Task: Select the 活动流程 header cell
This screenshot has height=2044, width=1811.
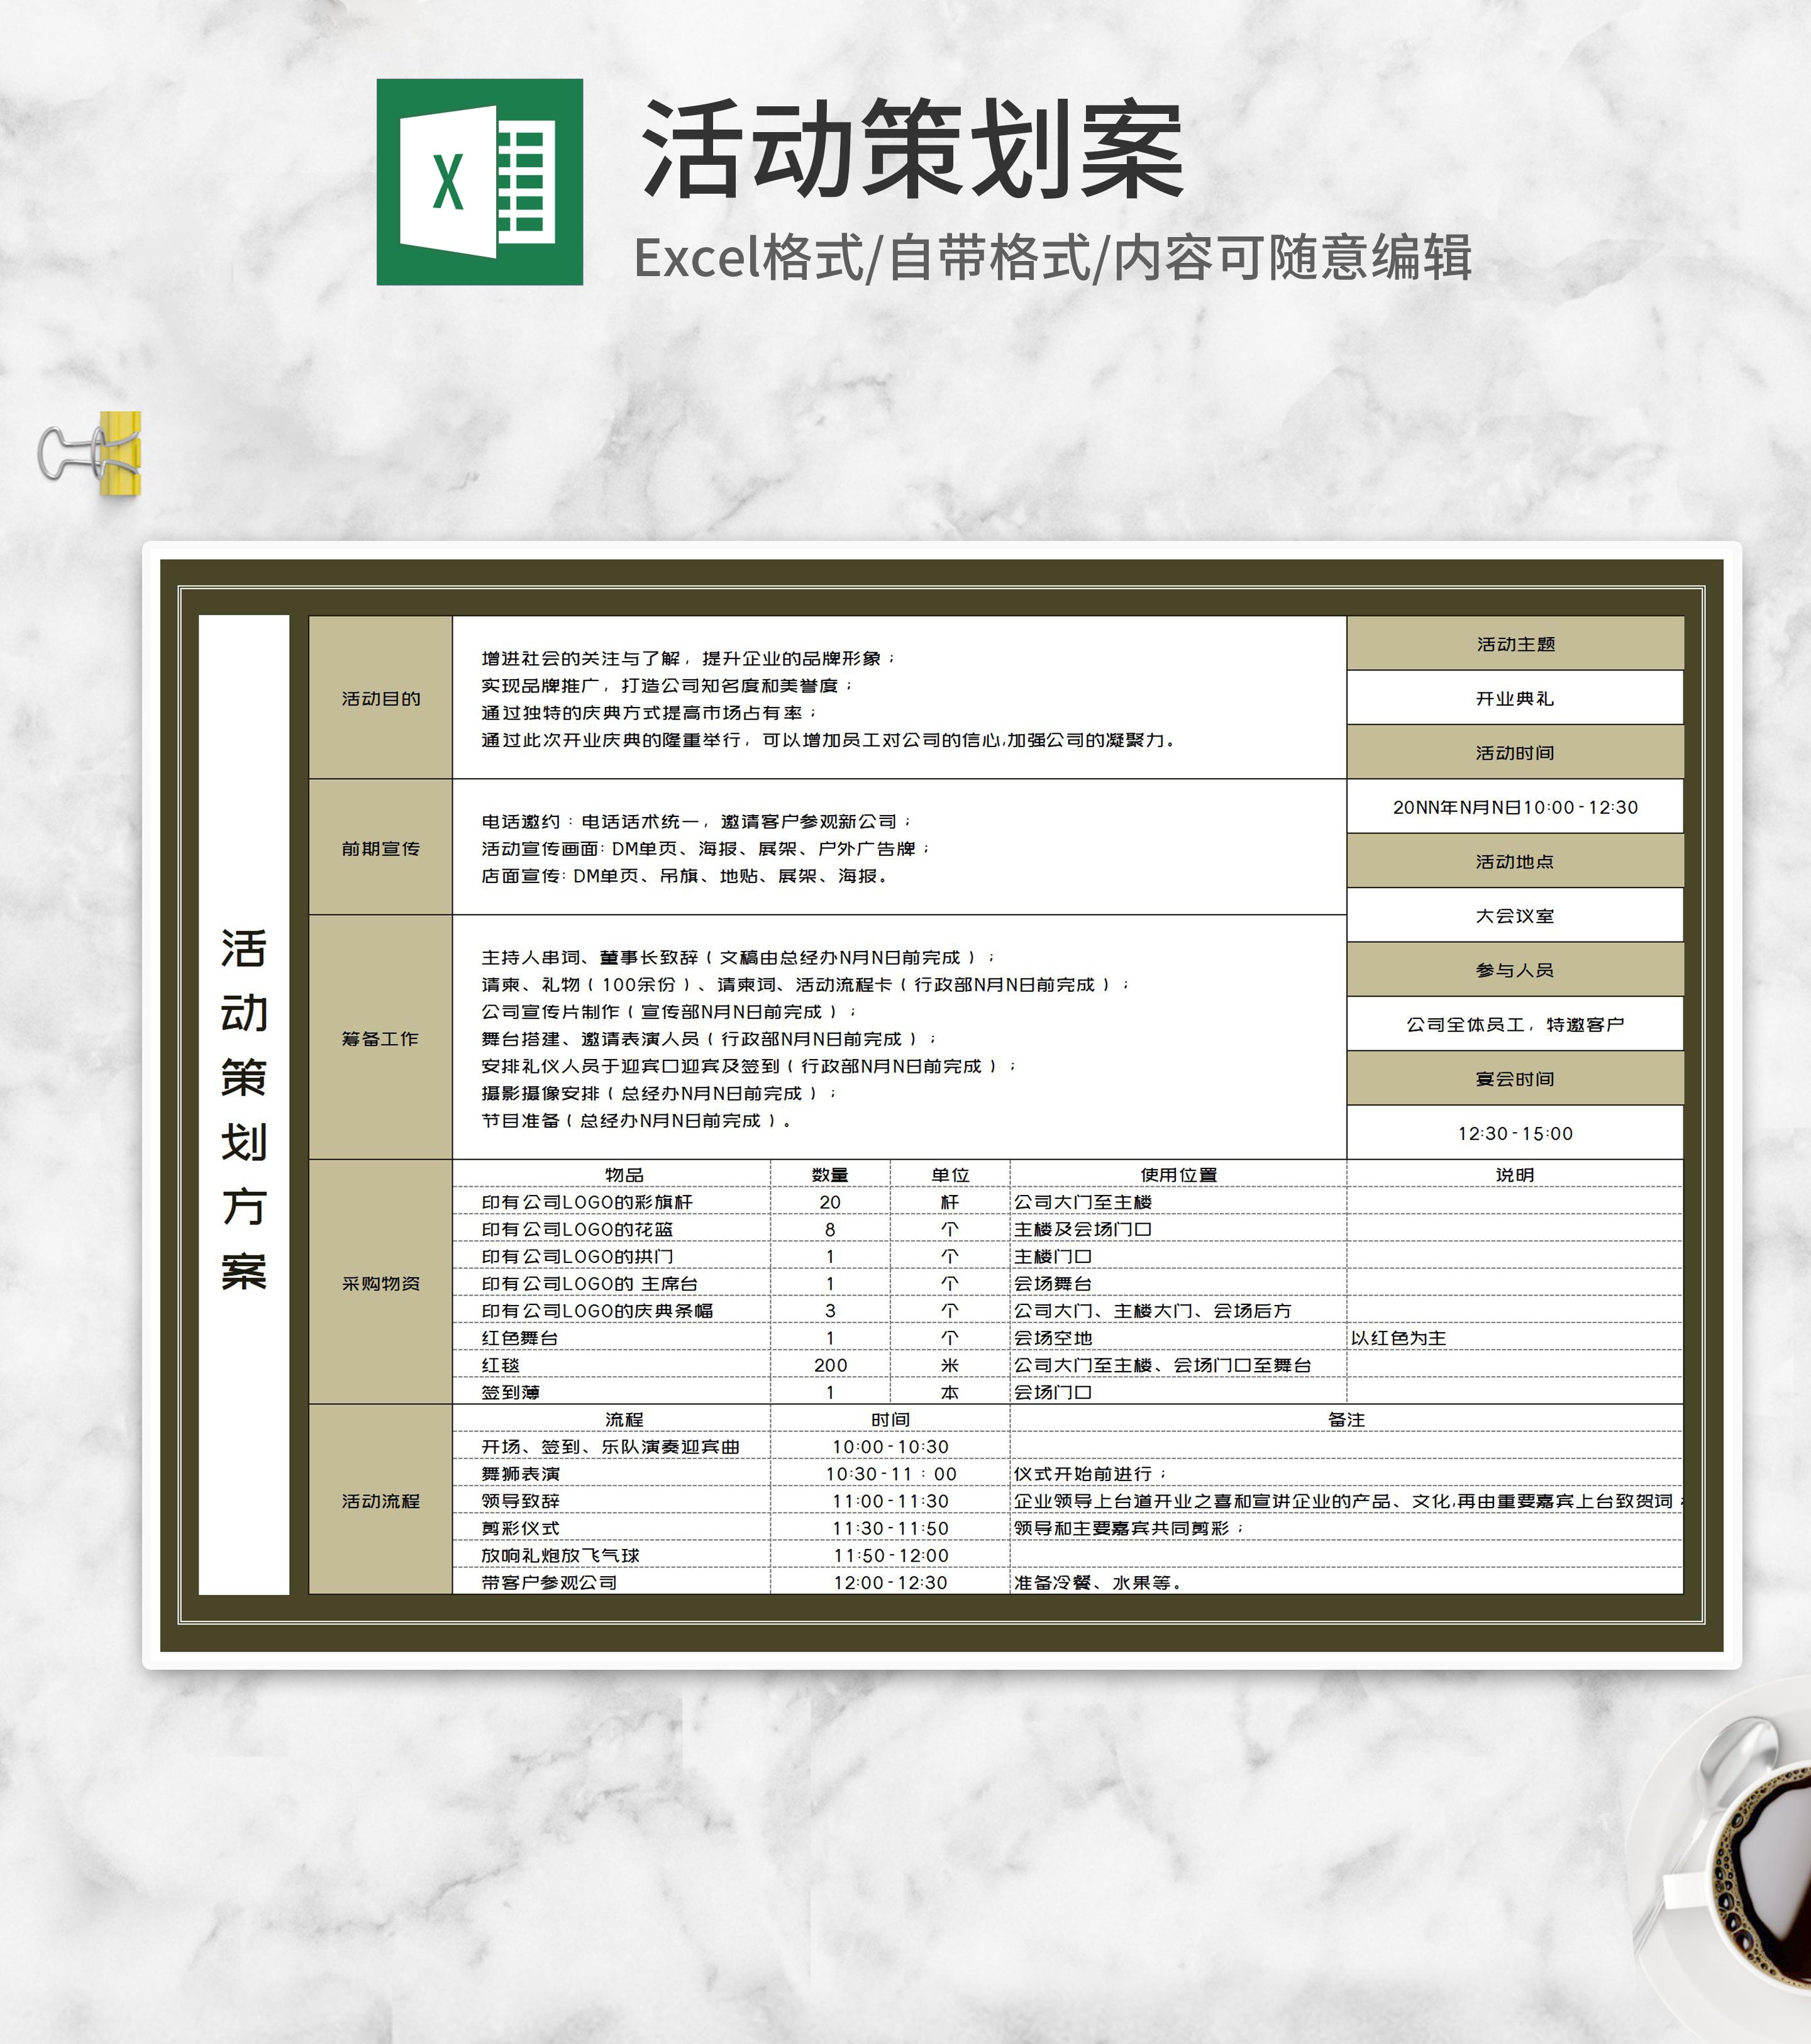Action: (x=380, y=1500)
